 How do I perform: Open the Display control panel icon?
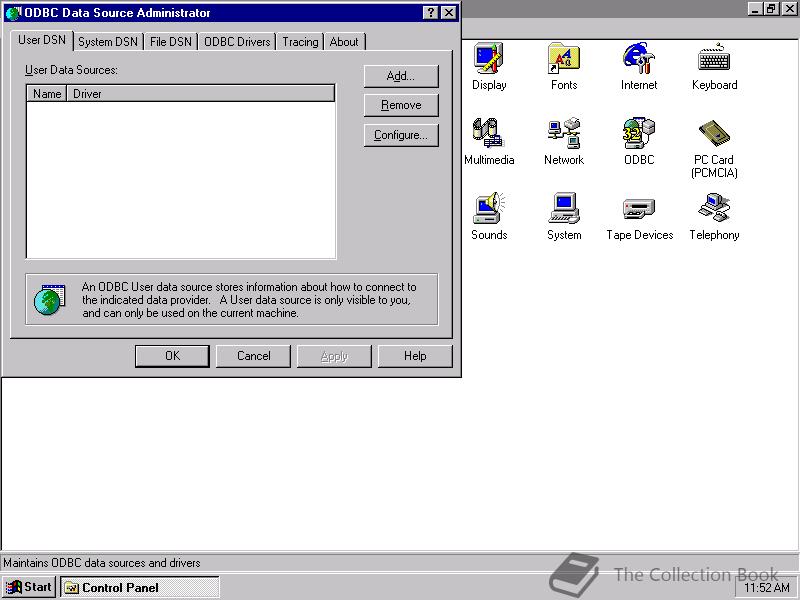[489, 66]
